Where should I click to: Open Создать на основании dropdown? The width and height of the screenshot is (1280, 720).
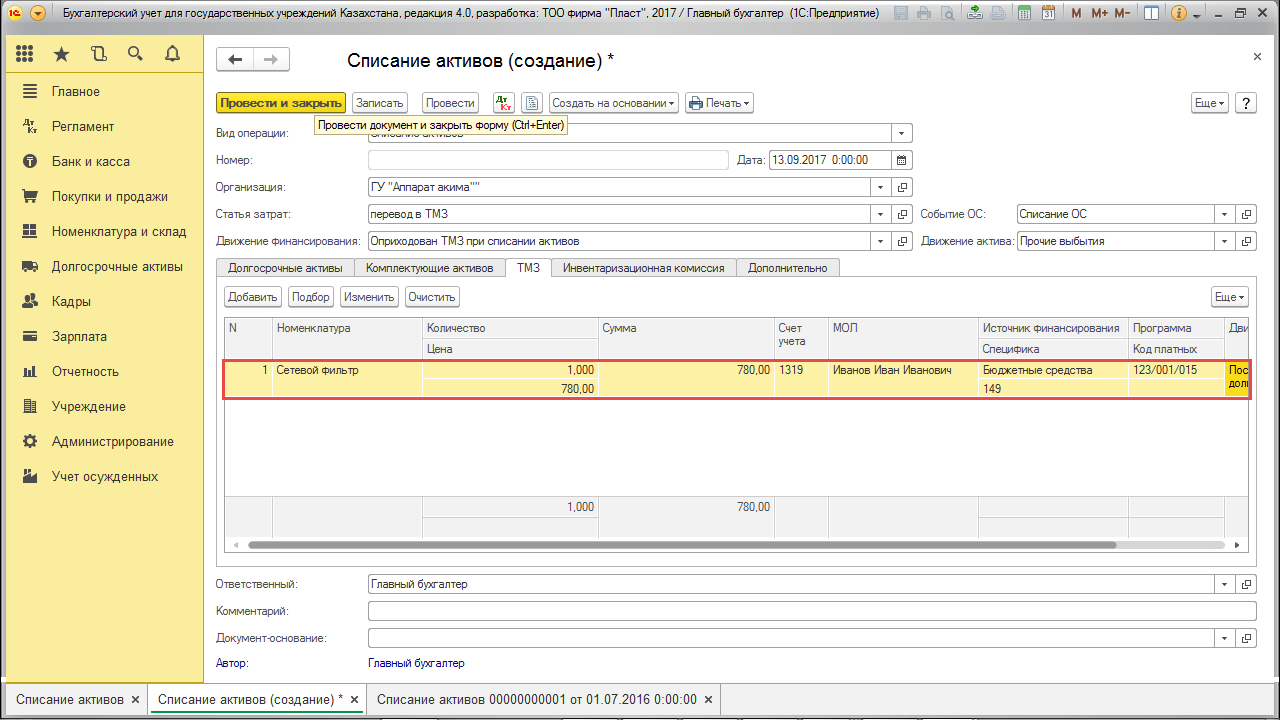point(614,103)
